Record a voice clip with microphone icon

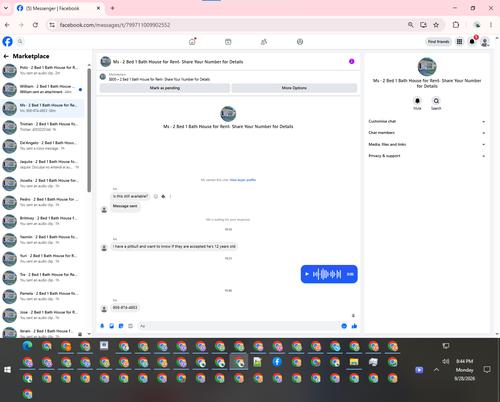(x=102, y=326)
